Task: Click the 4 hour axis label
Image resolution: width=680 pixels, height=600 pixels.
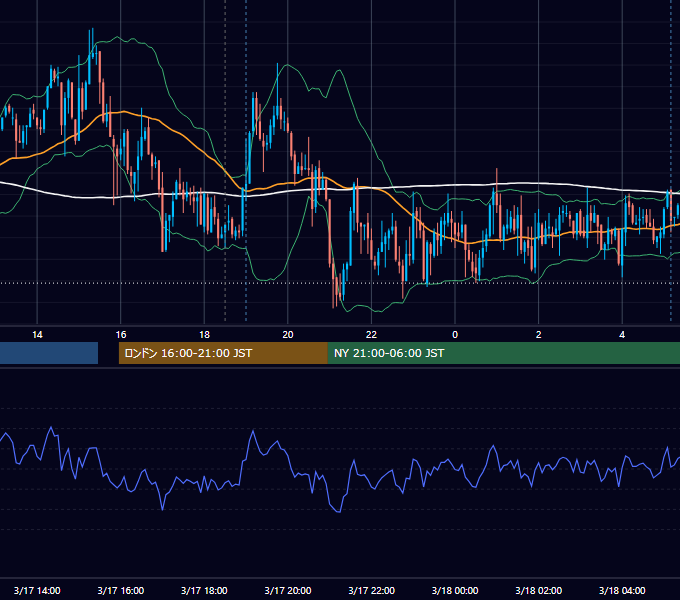Action: 622,335
